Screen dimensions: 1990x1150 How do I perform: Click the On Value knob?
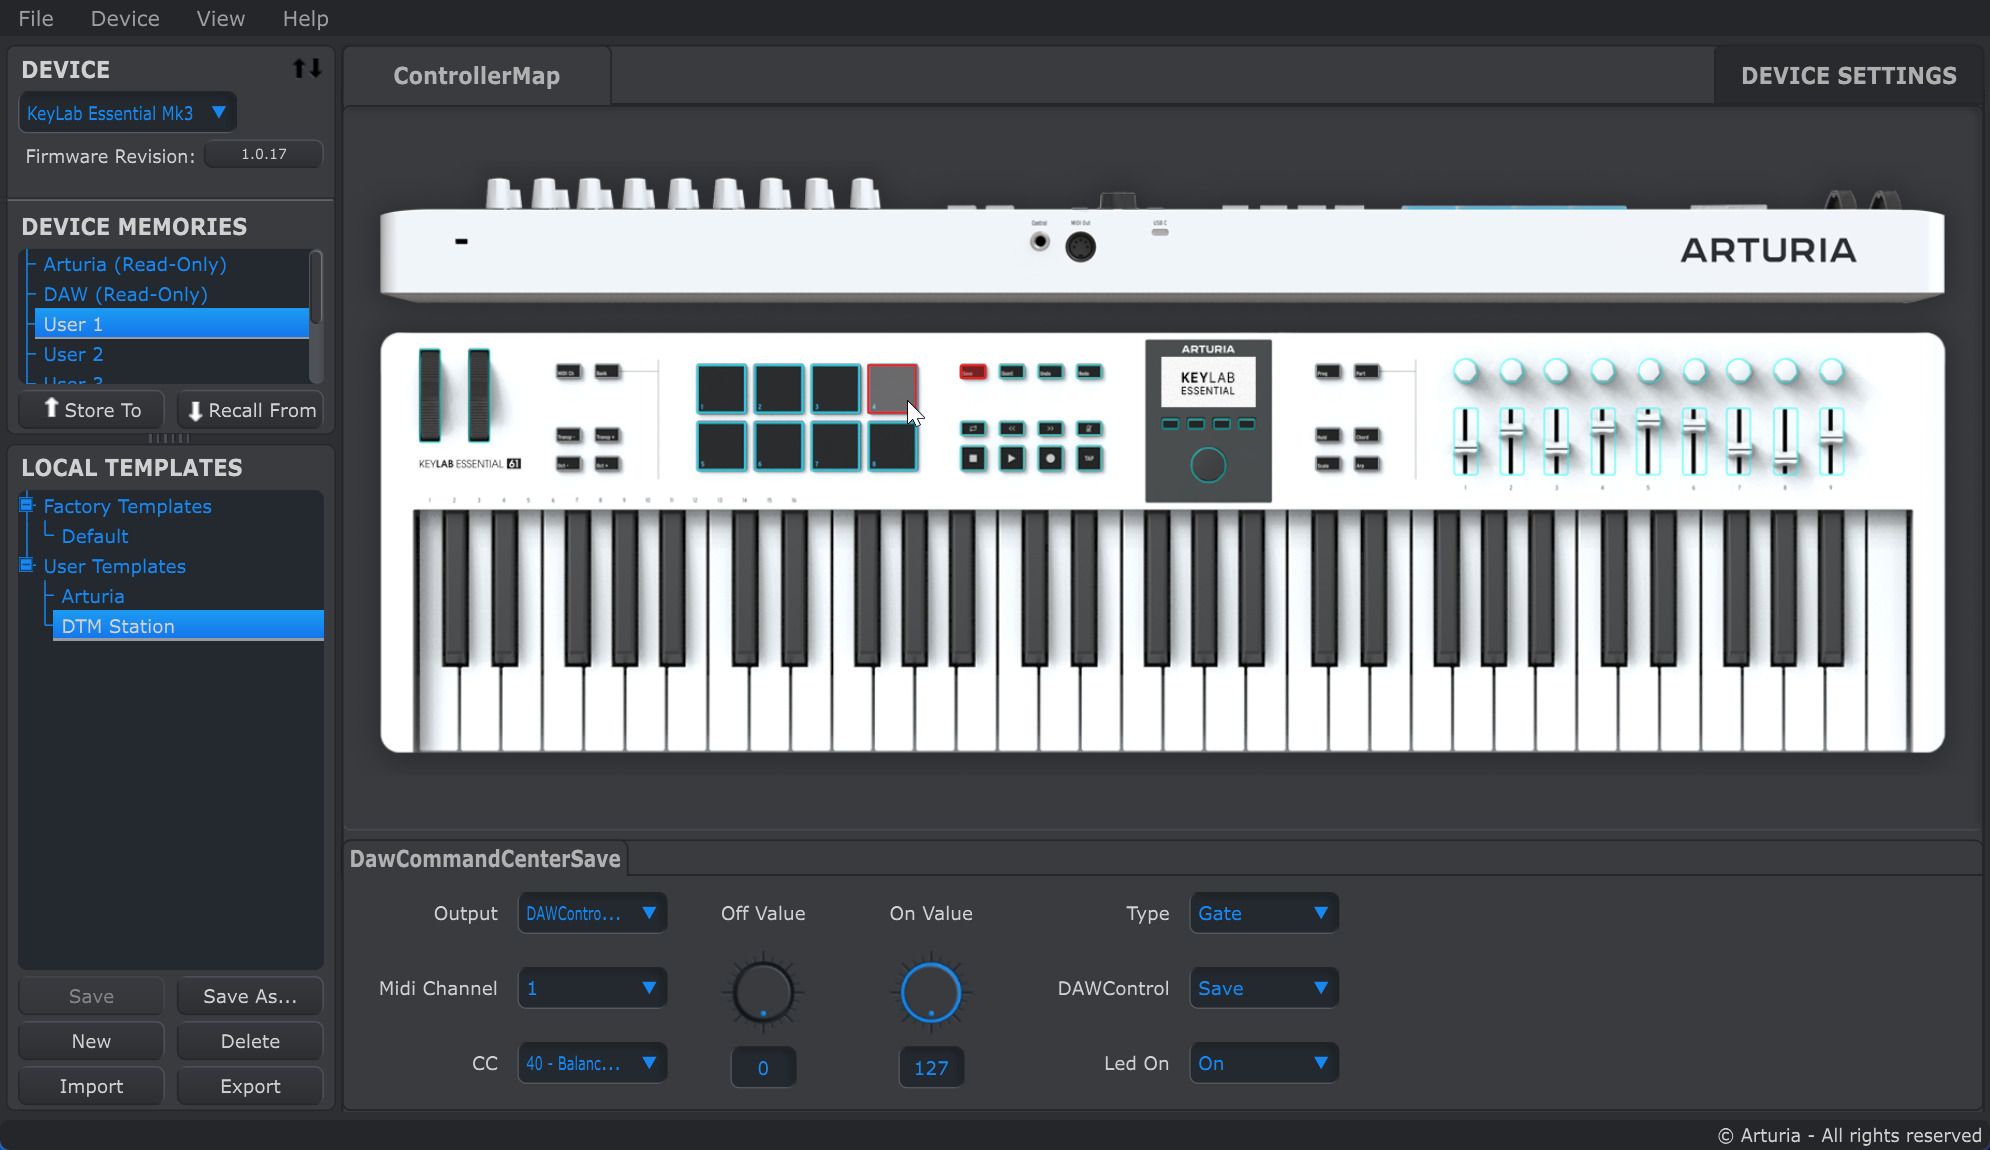tap(931, 992)
